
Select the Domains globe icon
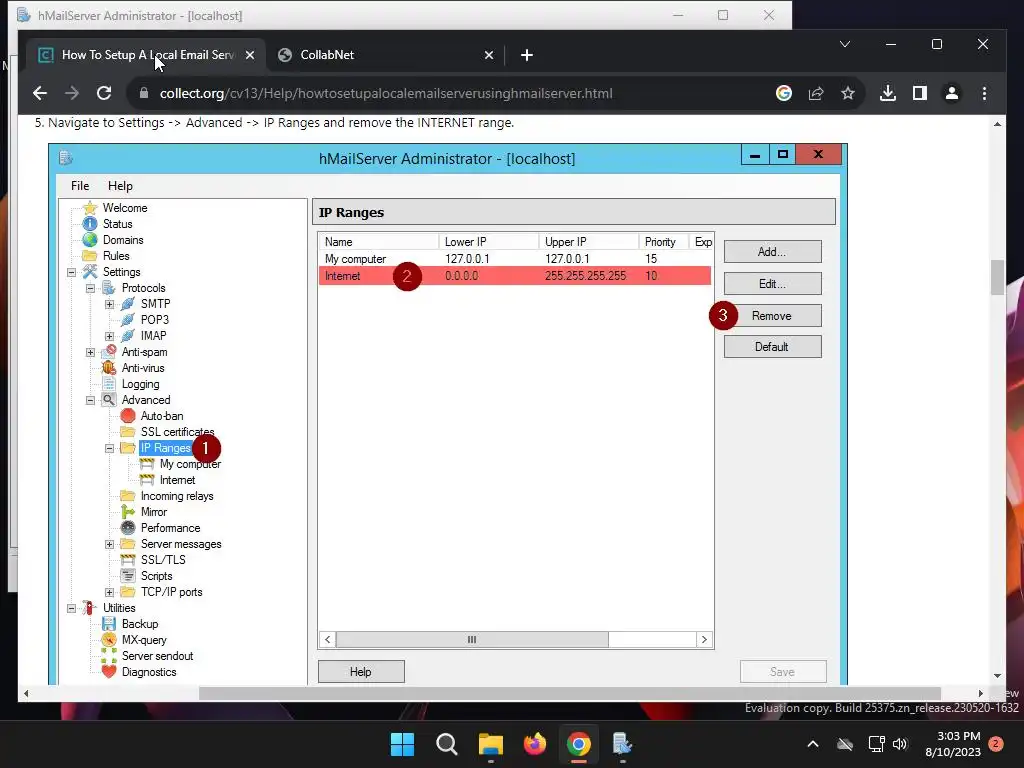pos(90,240)
